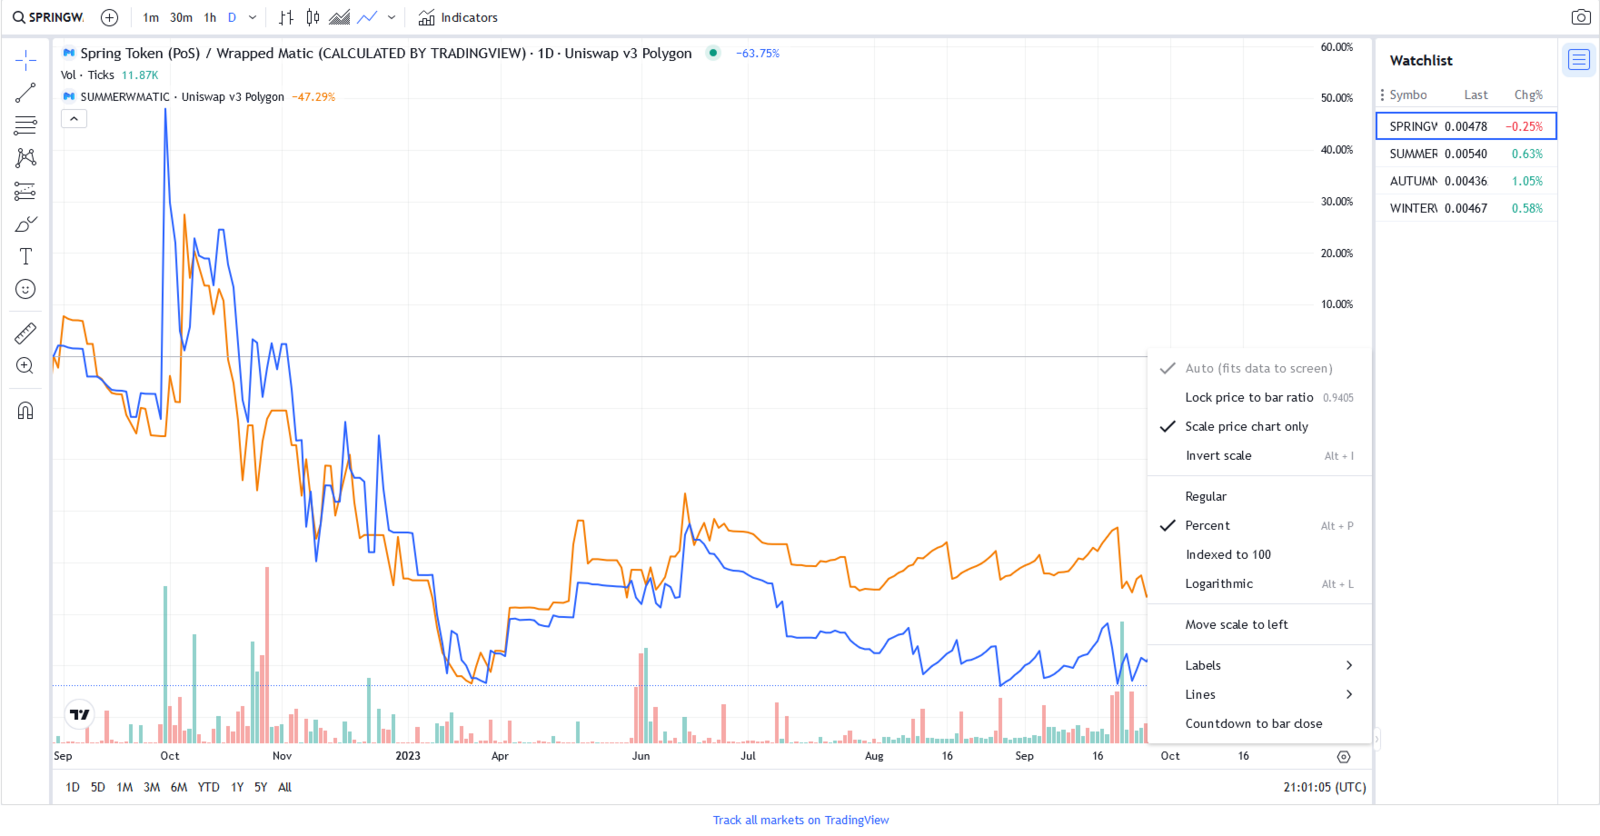Click the Indicators button
The image size is (1600, 836).
tap(458, 18)
